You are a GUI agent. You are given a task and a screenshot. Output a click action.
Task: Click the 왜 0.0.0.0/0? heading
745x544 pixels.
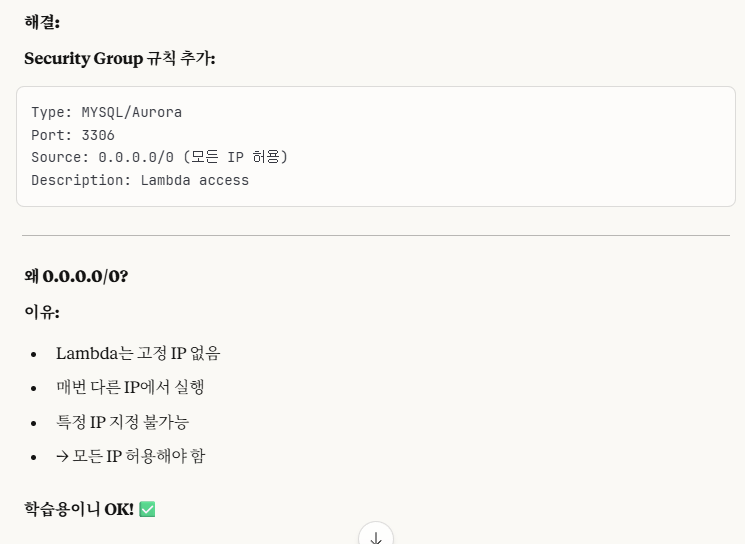pos(76,276)
